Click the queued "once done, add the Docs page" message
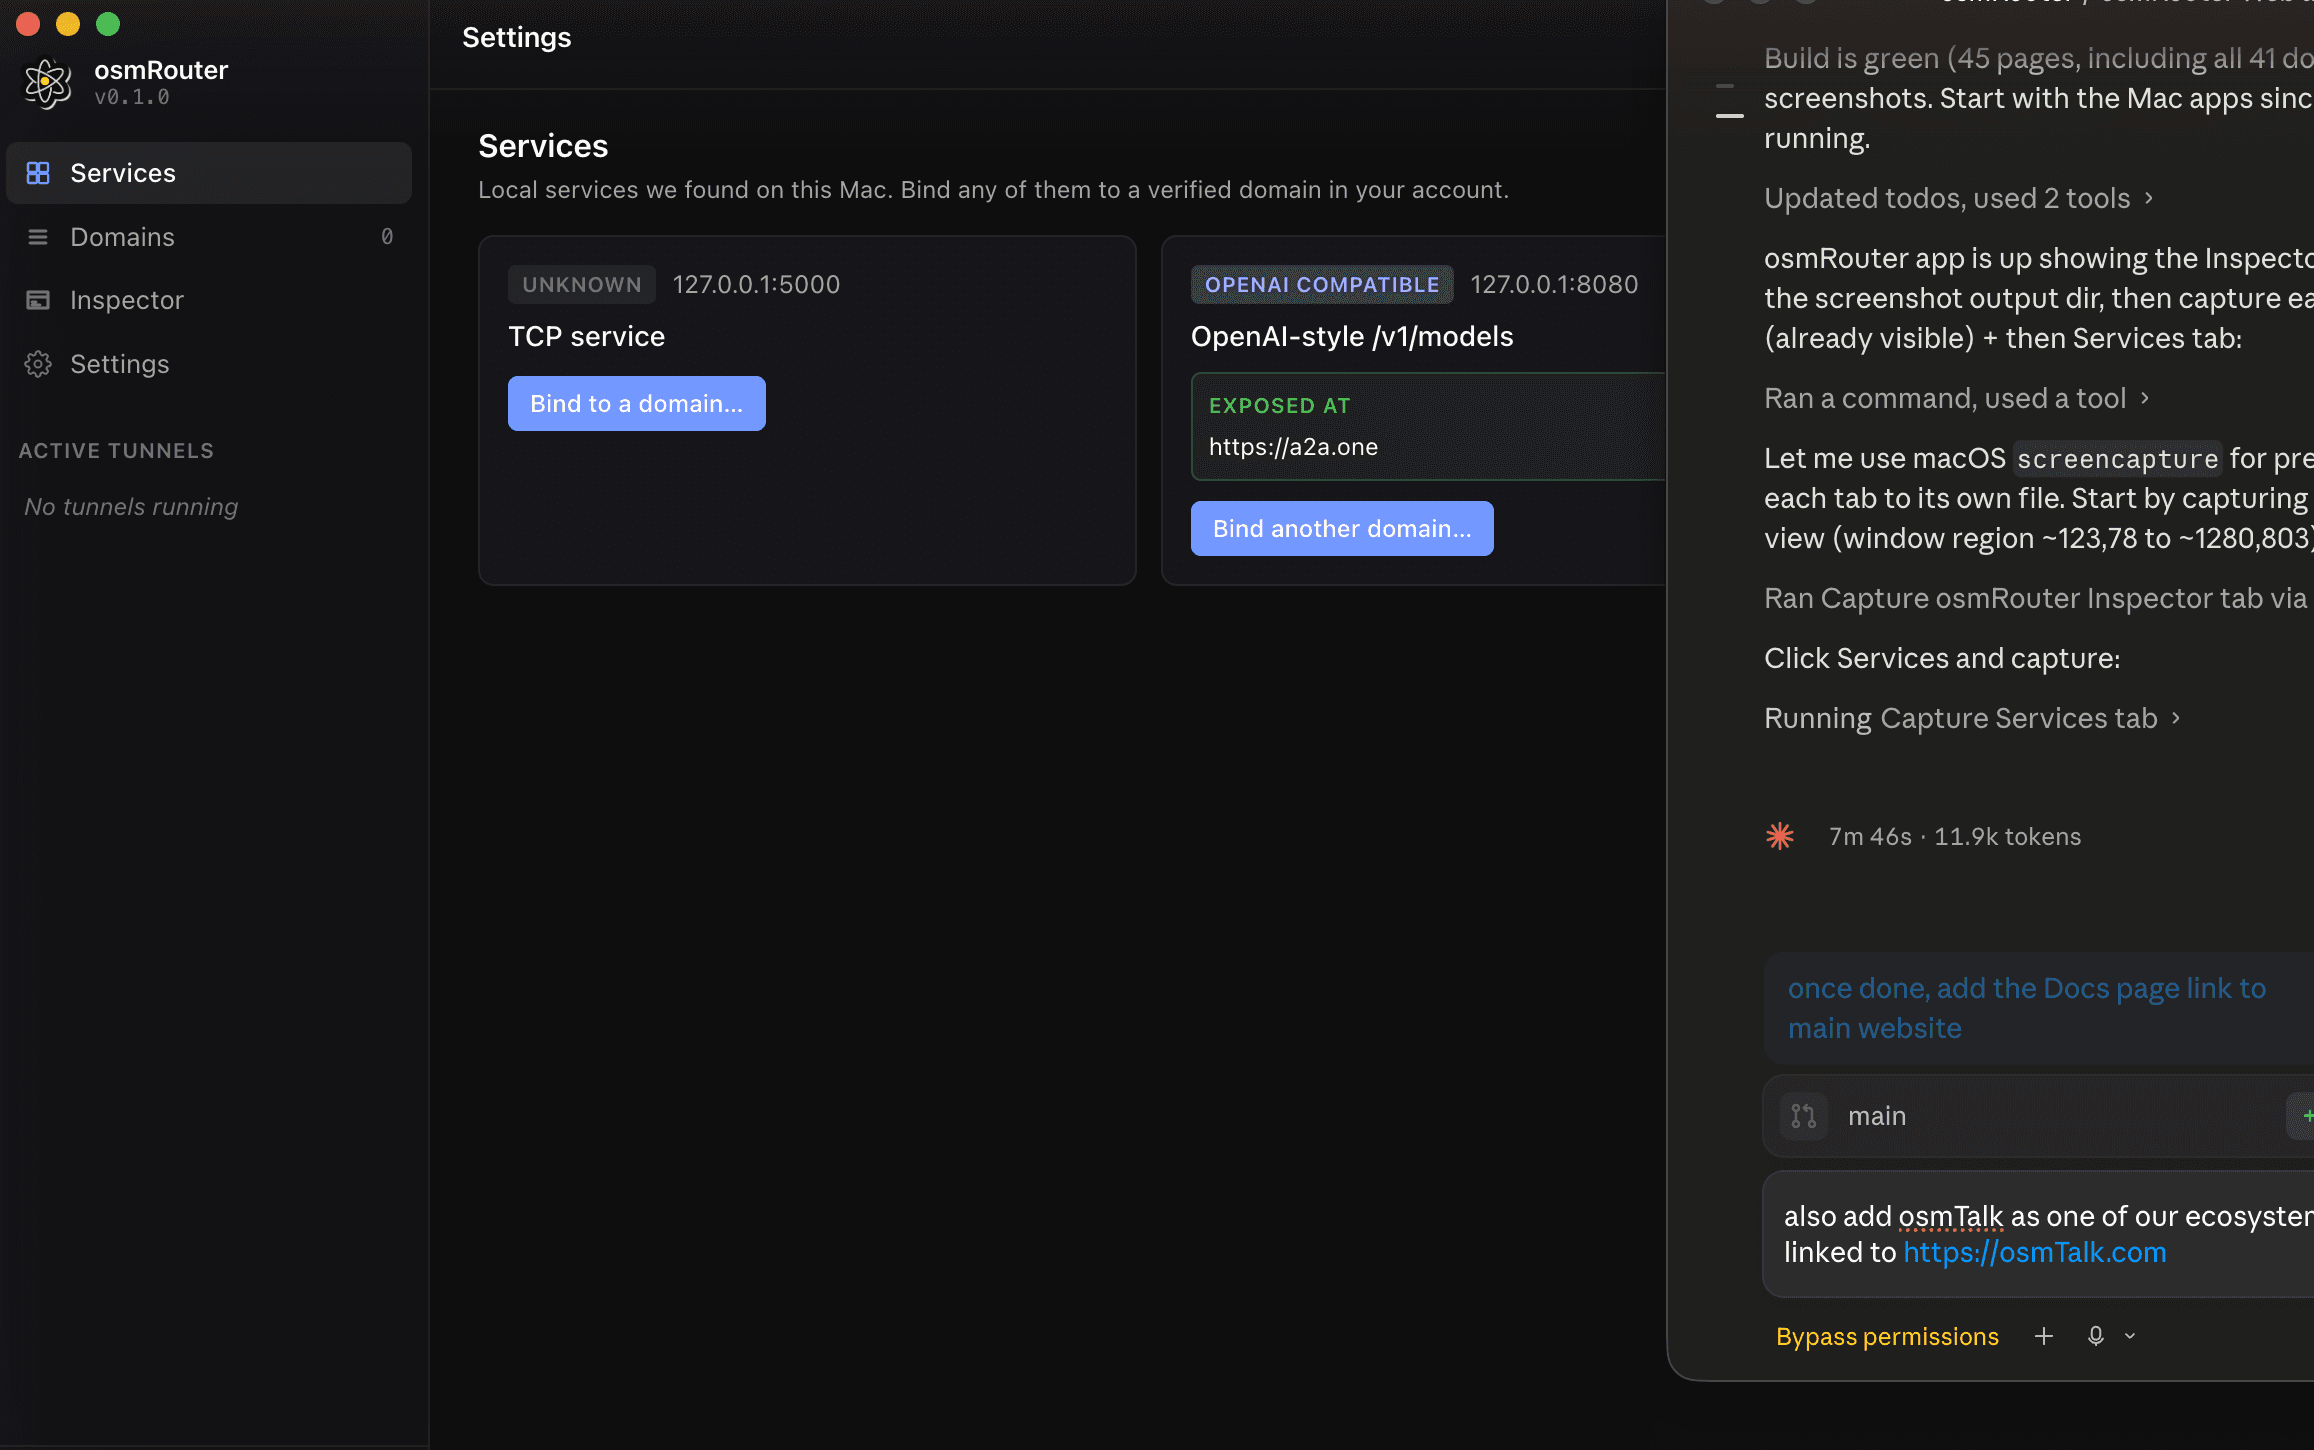This screenshot has width=2314, height=1450. (2038, 1008)
